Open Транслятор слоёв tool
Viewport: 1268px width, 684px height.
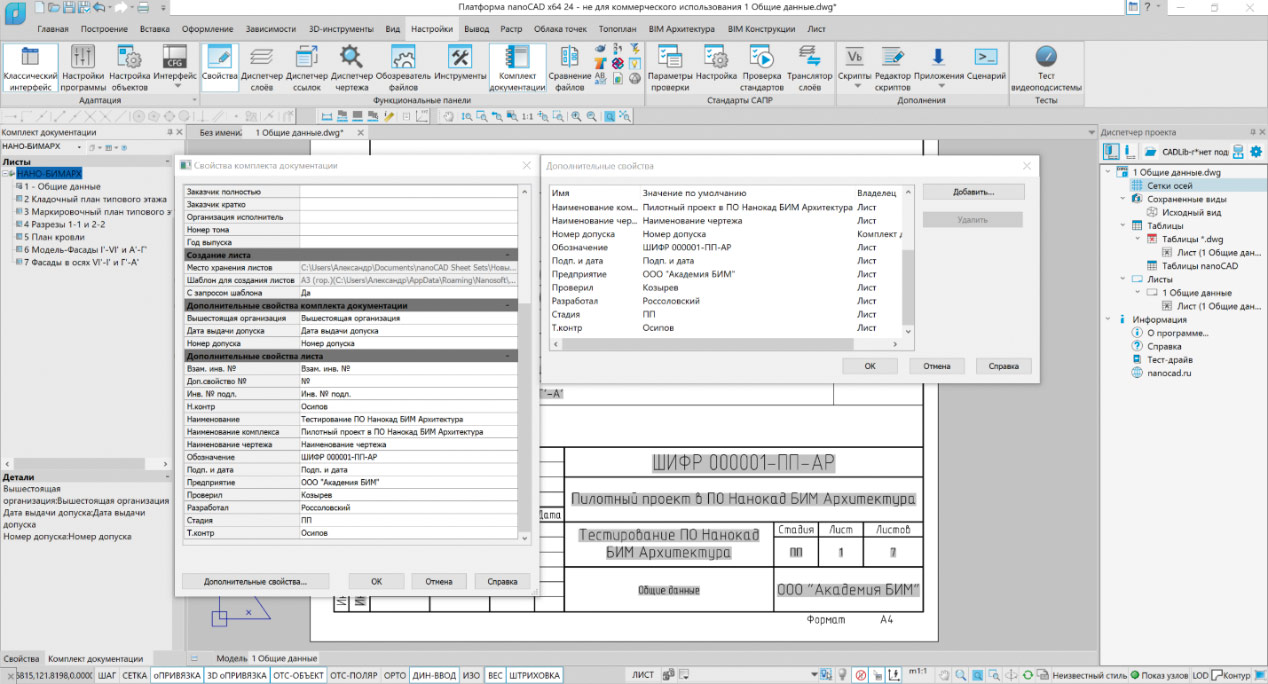(810, 68)
